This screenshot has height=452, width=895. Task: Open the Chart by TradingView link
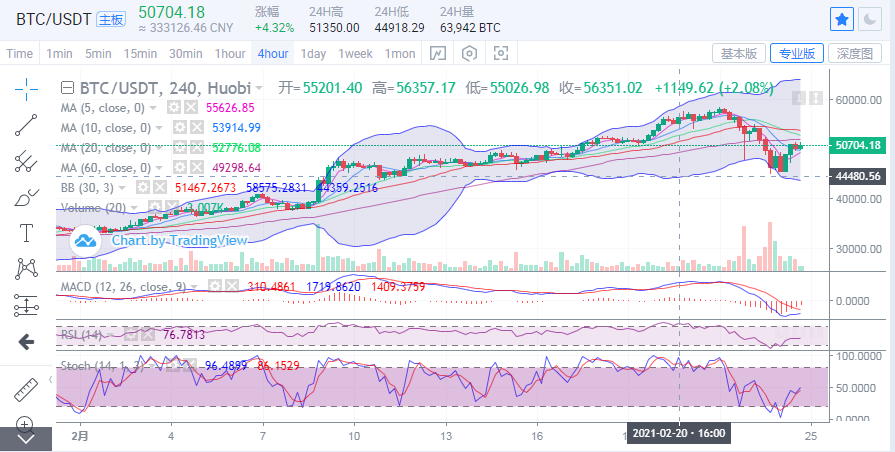(x=179, y=240)
